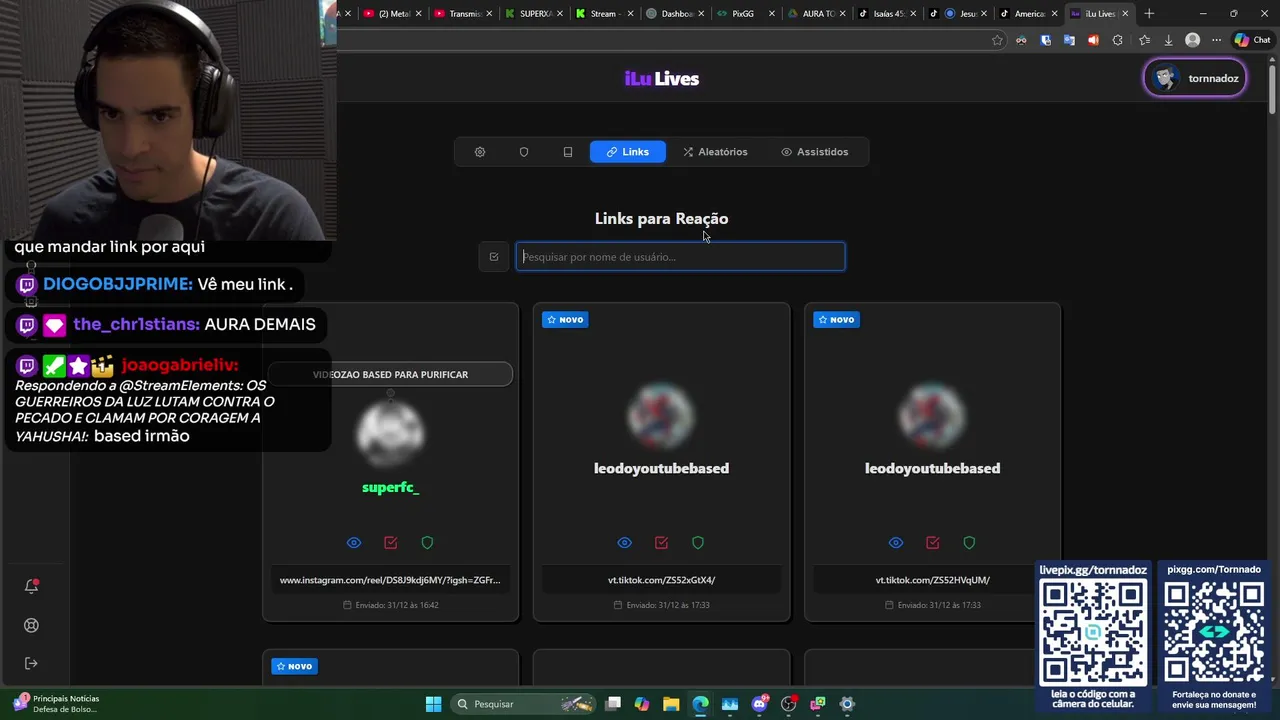
Task: Click red check icon on ZS52xGtX4 card
Action: tap(662, 543)
